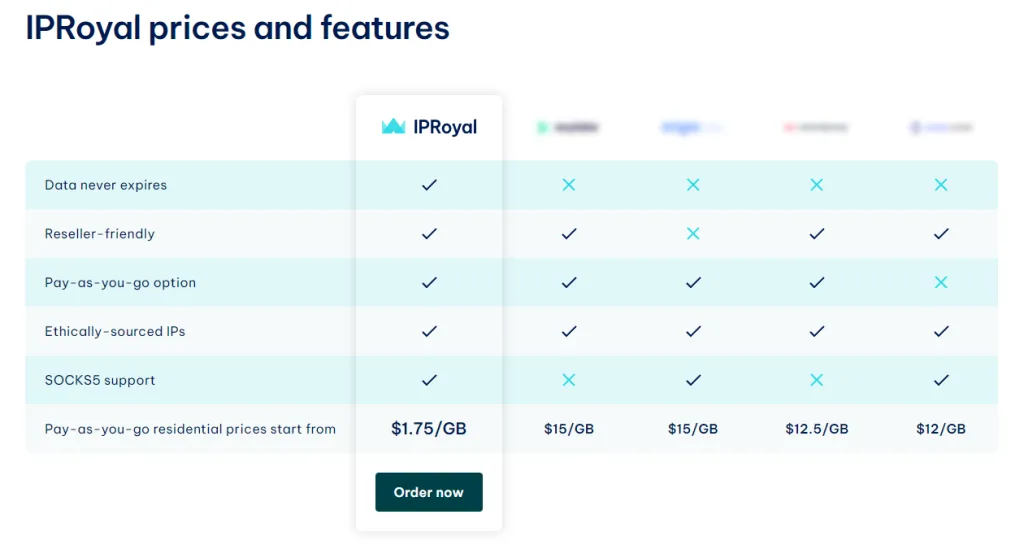Click the X in the Data never expires row, last column
The image size is (1024, 545).
[x=941, y=185]
